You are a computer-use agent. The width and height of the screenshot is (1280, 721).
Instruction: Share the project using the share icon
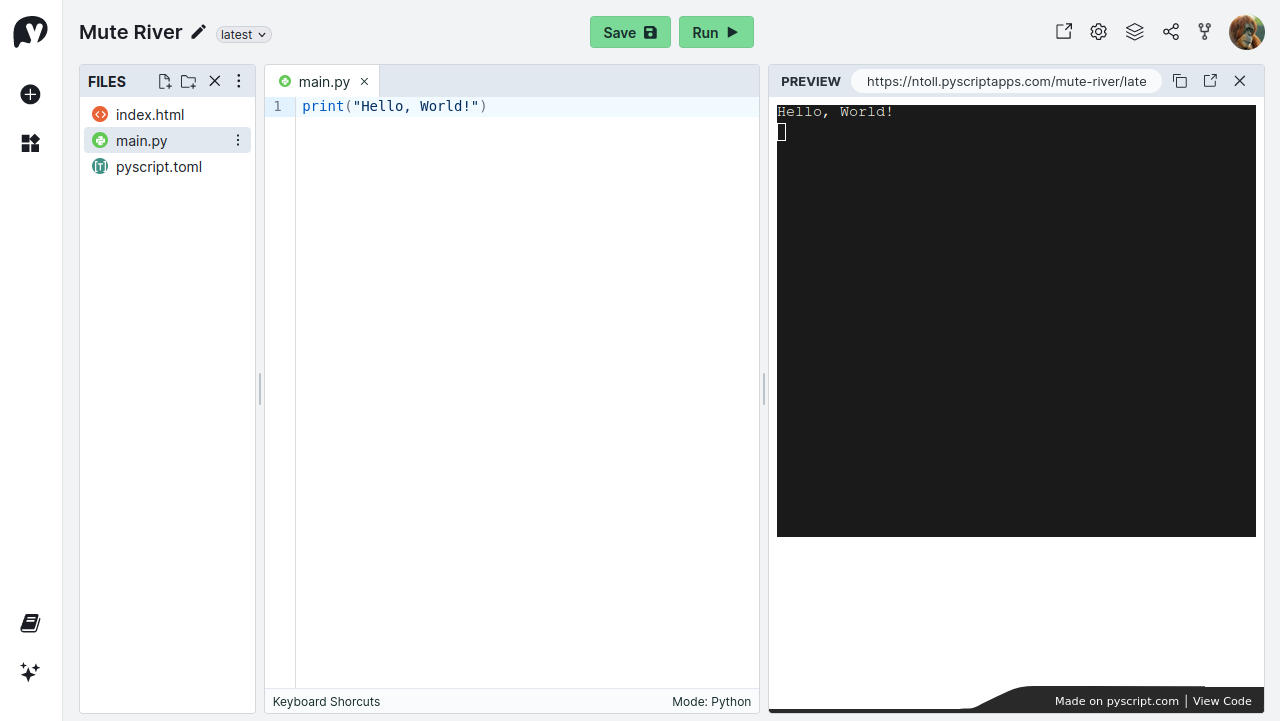point(1170,31)
